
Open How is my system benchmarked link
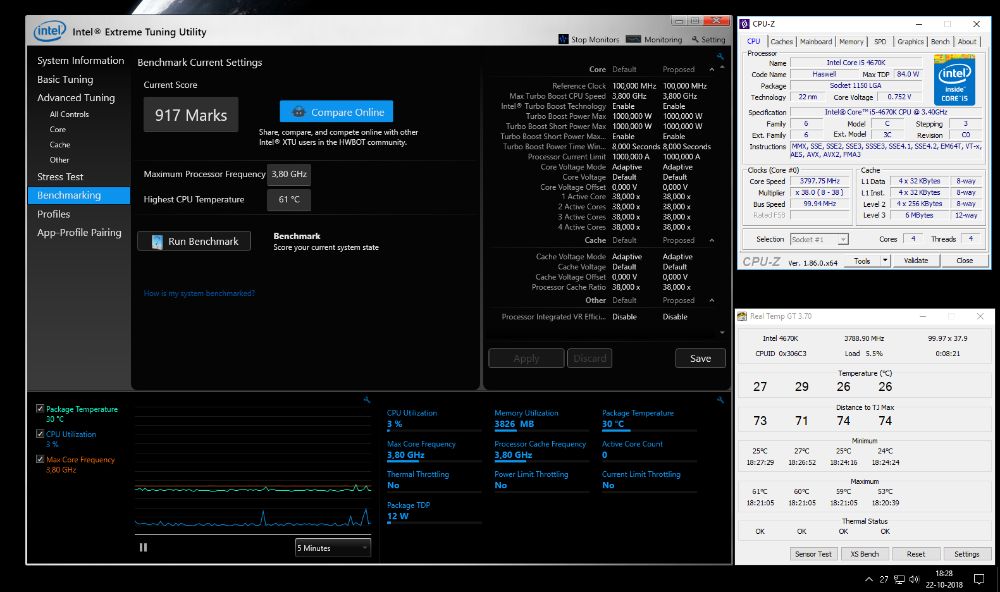coord(199,293)
